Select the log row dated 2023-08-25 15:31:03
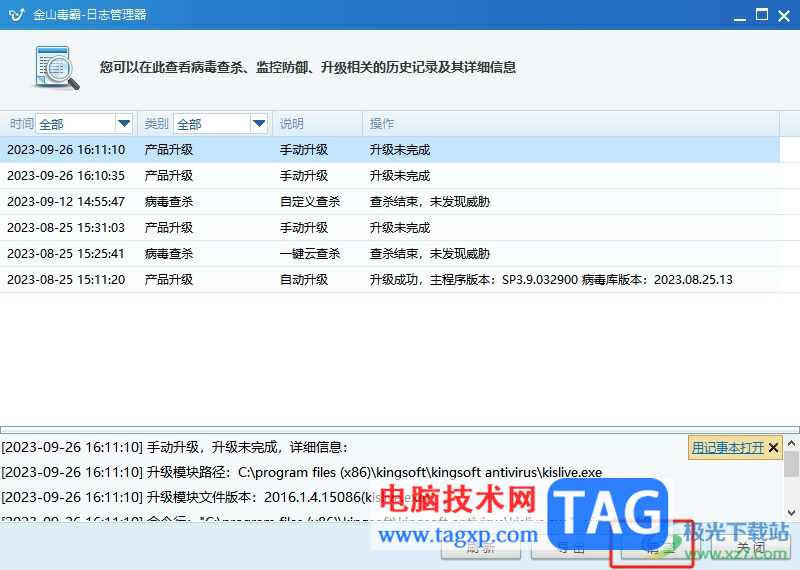Image resolution: width=800 pixels, height=570 pixels. pos(390,228)
